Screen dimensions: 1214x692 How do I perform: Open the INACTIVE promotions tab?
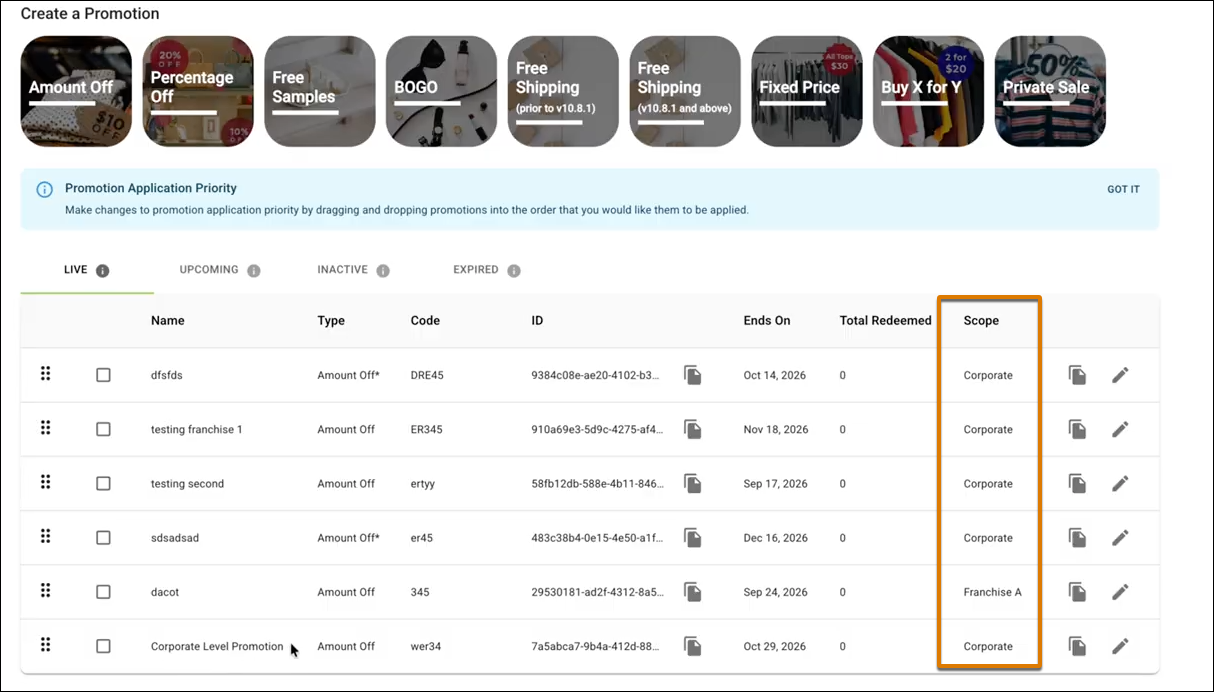point(343,270)
